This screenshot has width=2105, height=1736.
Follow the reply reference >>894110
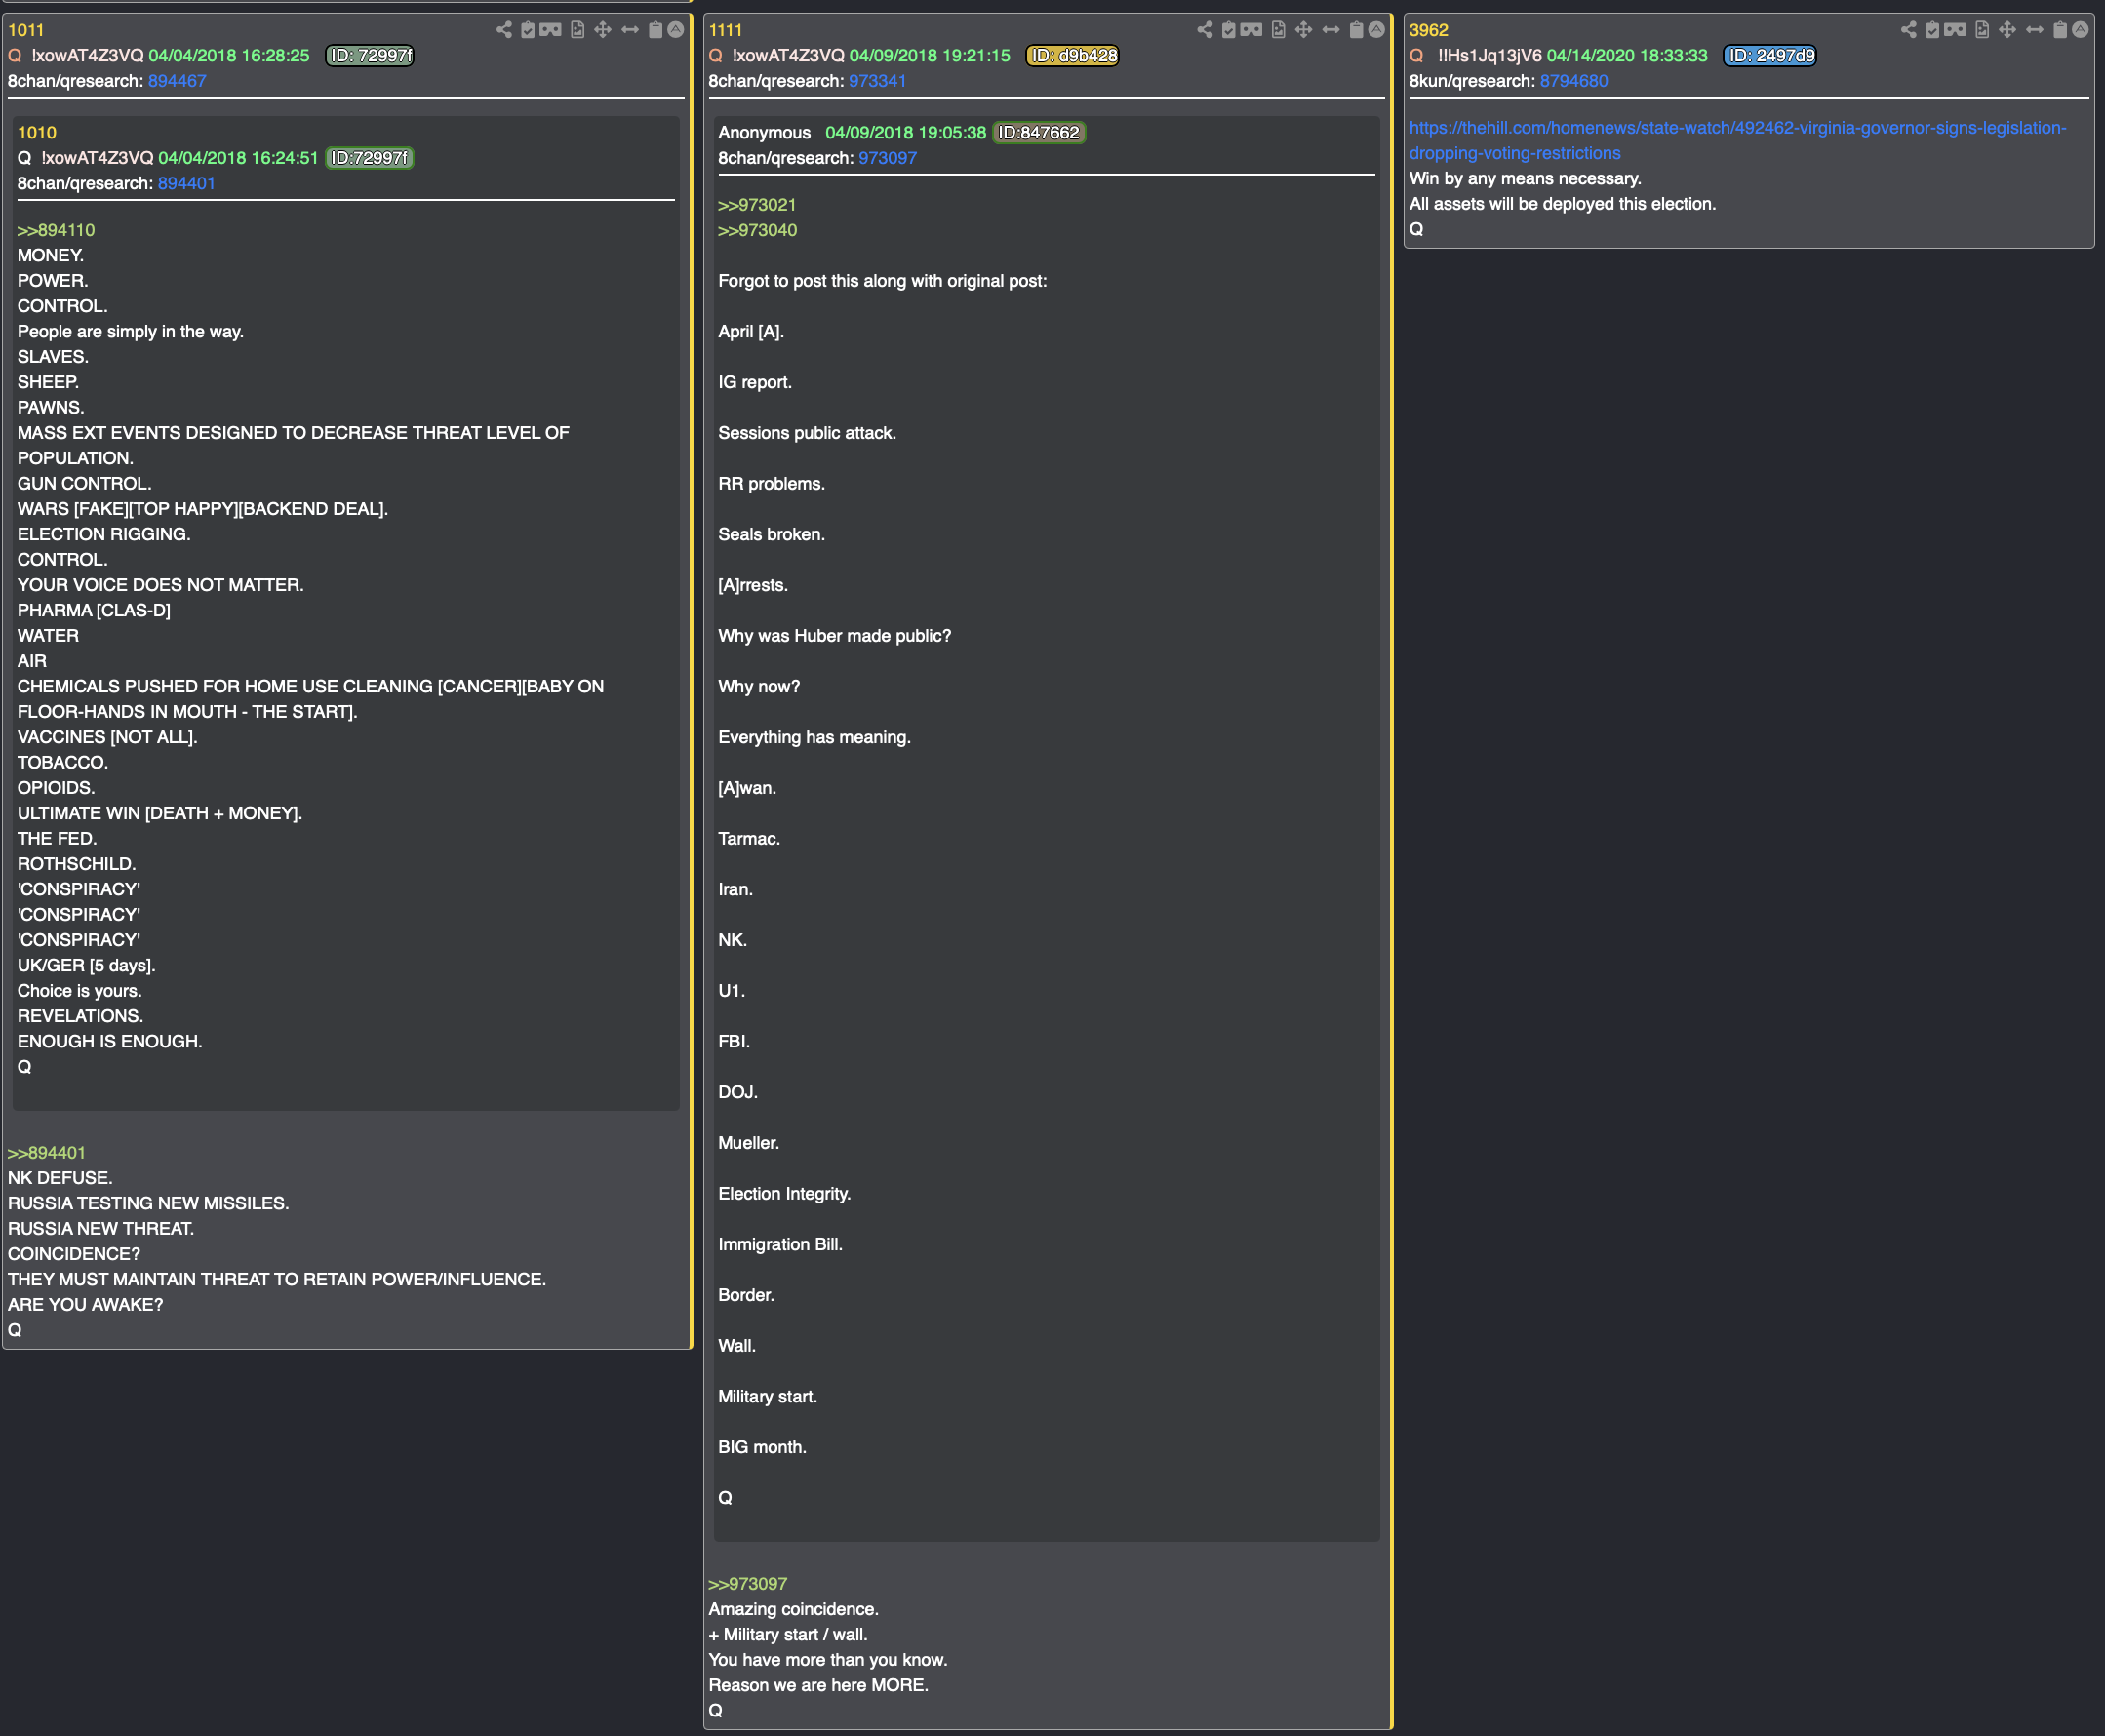[x=56, y=230]
